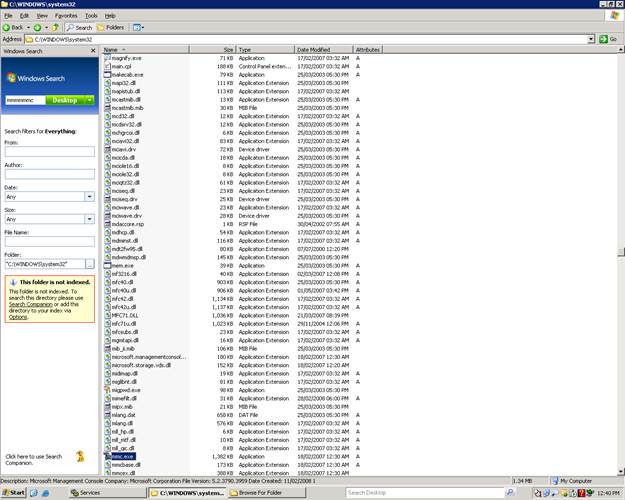
Task: Go up one folder level
Action: pos(55,28)
